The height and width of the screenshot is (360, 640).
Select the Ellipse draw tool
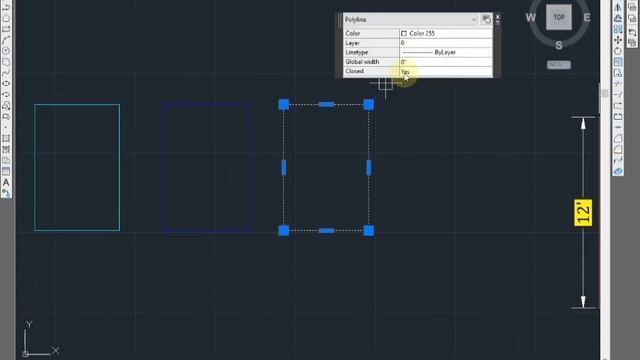click(x=6, y=84)
